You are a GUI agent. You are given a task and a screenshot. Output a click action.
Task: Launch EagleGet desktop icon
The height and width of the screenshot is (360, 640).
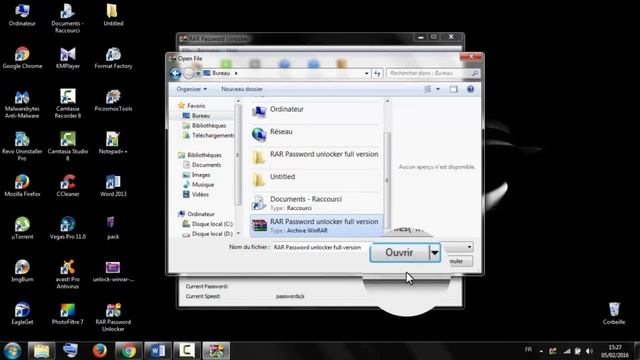(22, 313)
